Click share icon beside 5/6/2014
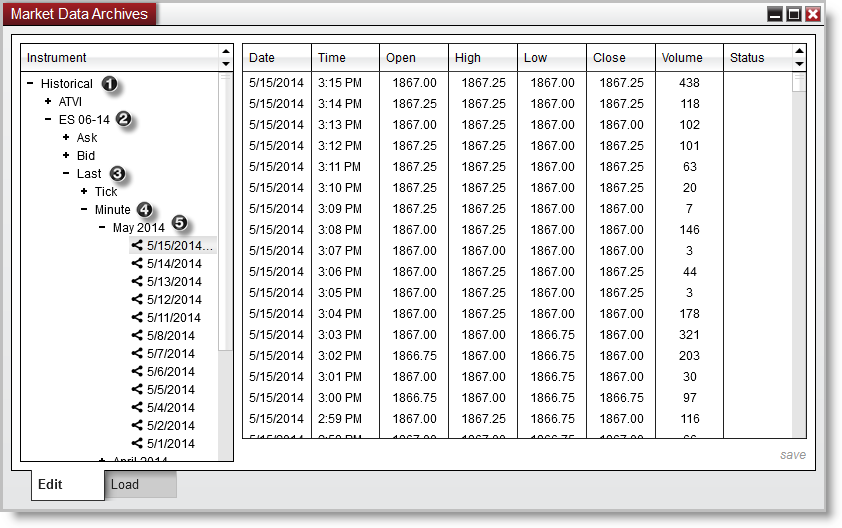842x528 pixels. click(137, 371)
